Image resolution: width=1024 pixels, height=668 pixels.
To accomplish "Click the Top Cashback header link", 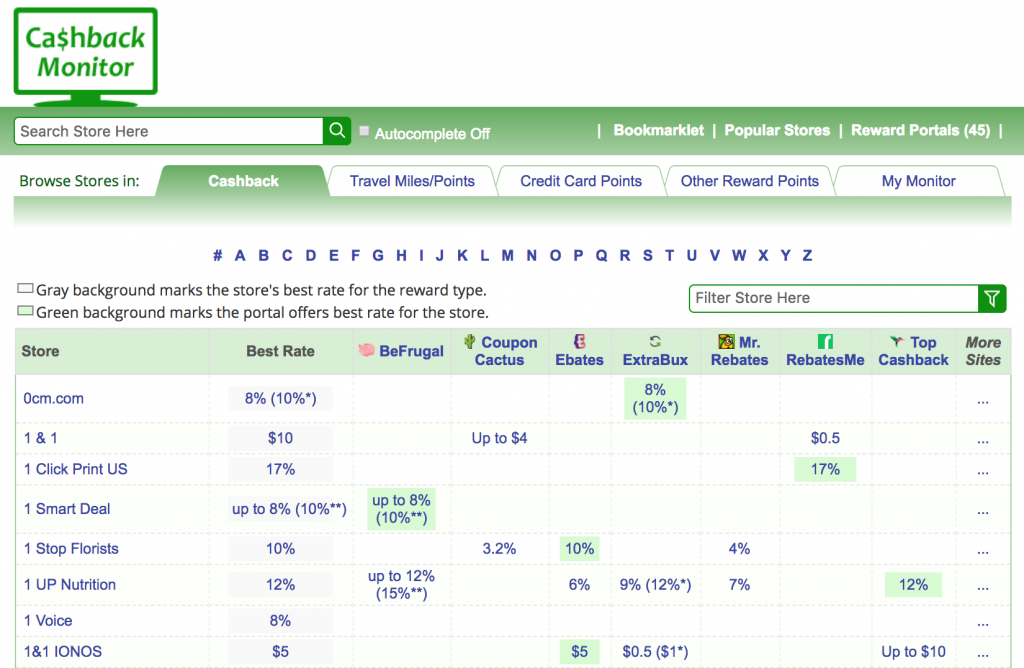I will (x=913, y=351).
